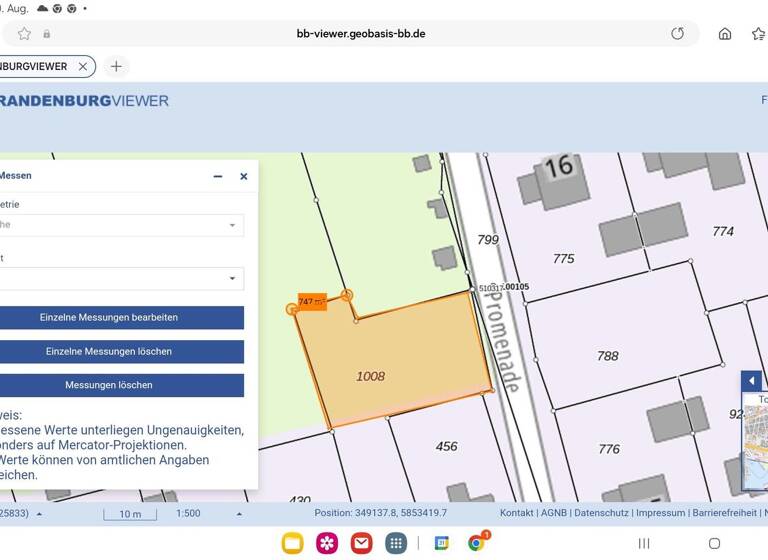The width and height of the screenshot is (768, 560).
Task: Tap the recent apps navigation button
Action: (644, 543)
